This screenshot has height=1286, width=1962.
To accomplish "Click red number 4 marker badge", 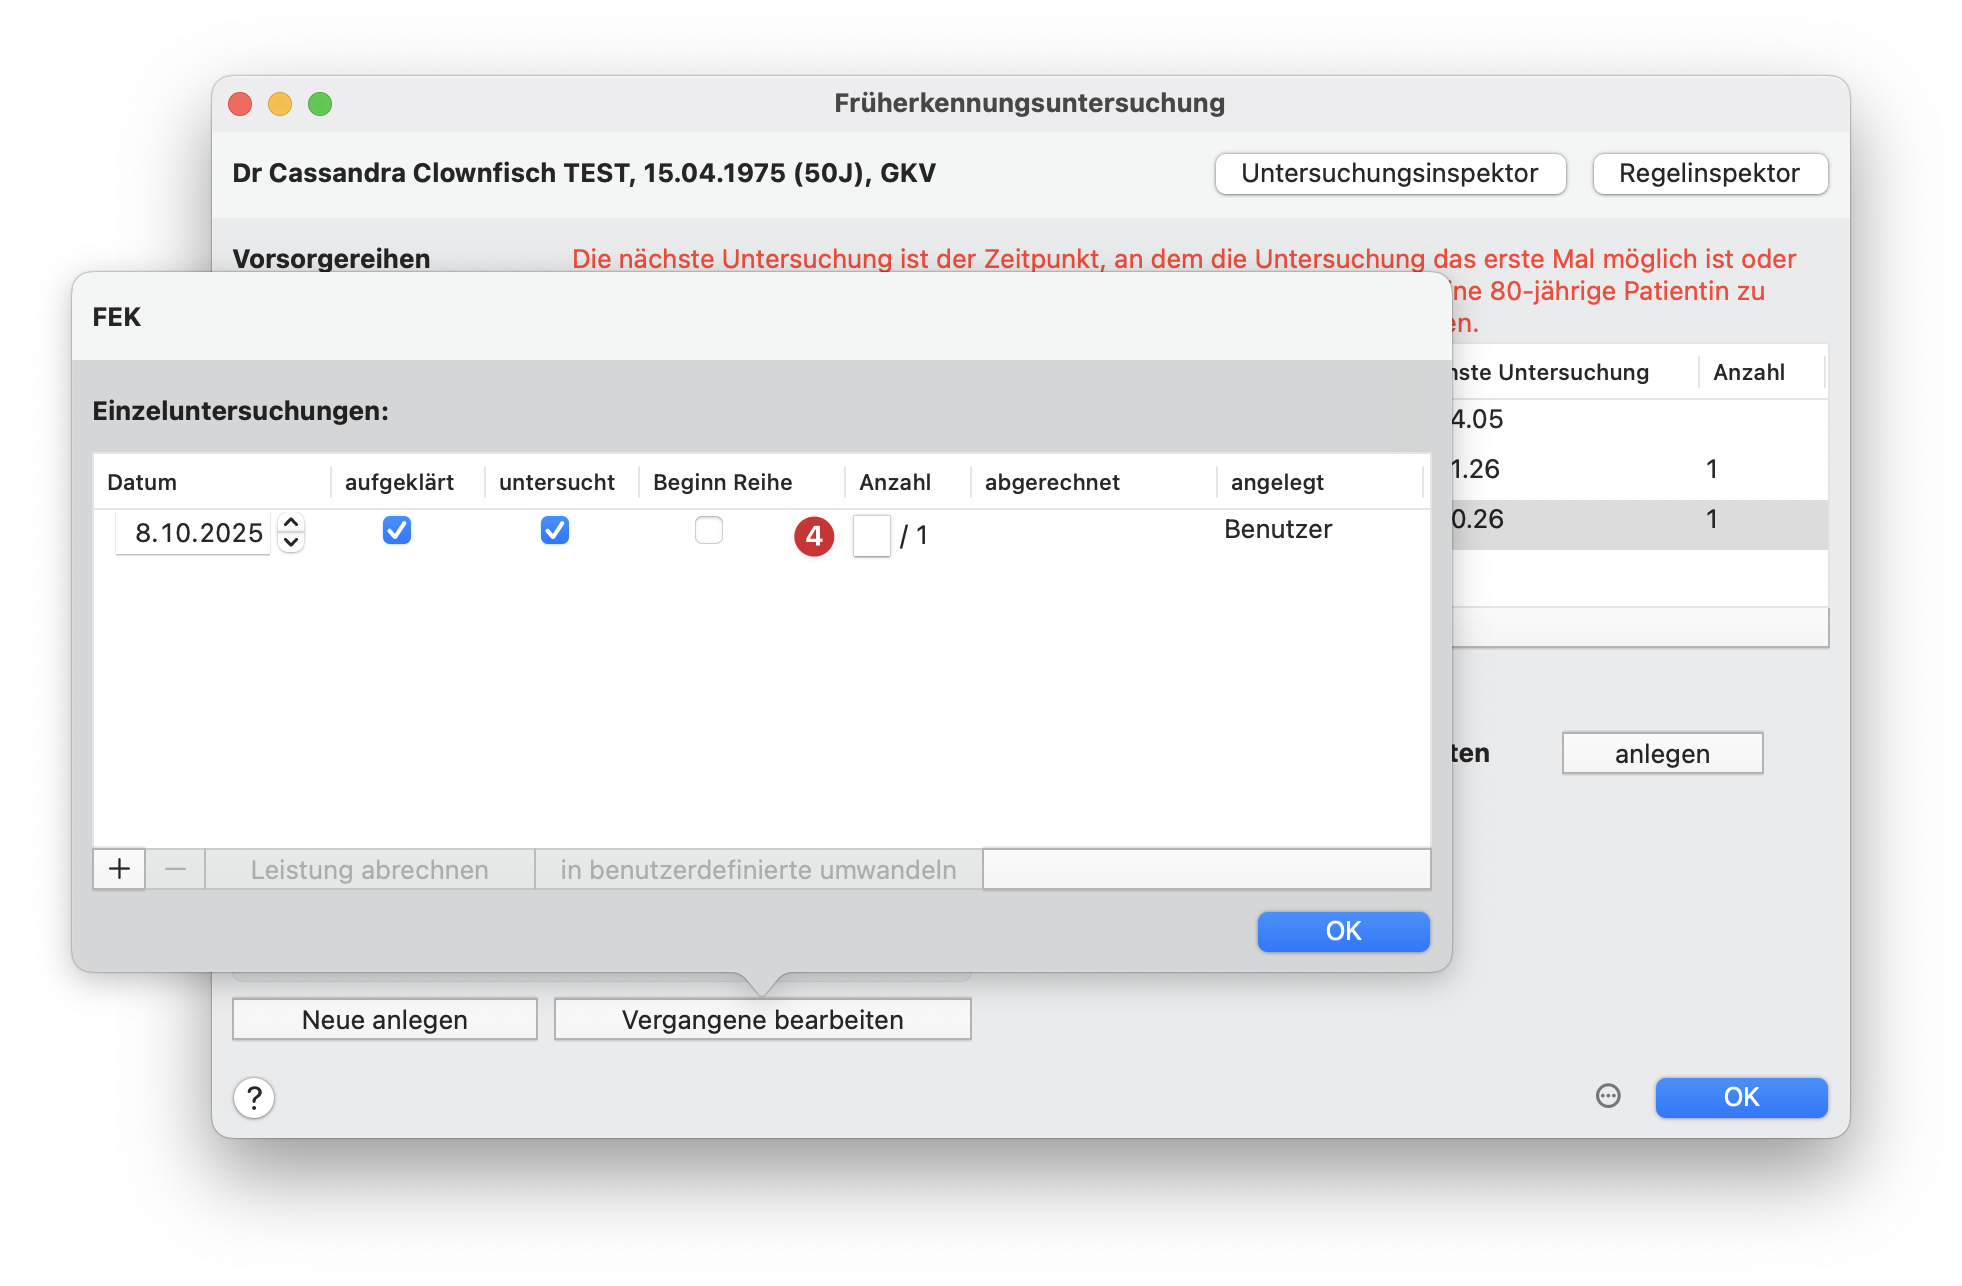I will tap(814, 536).
